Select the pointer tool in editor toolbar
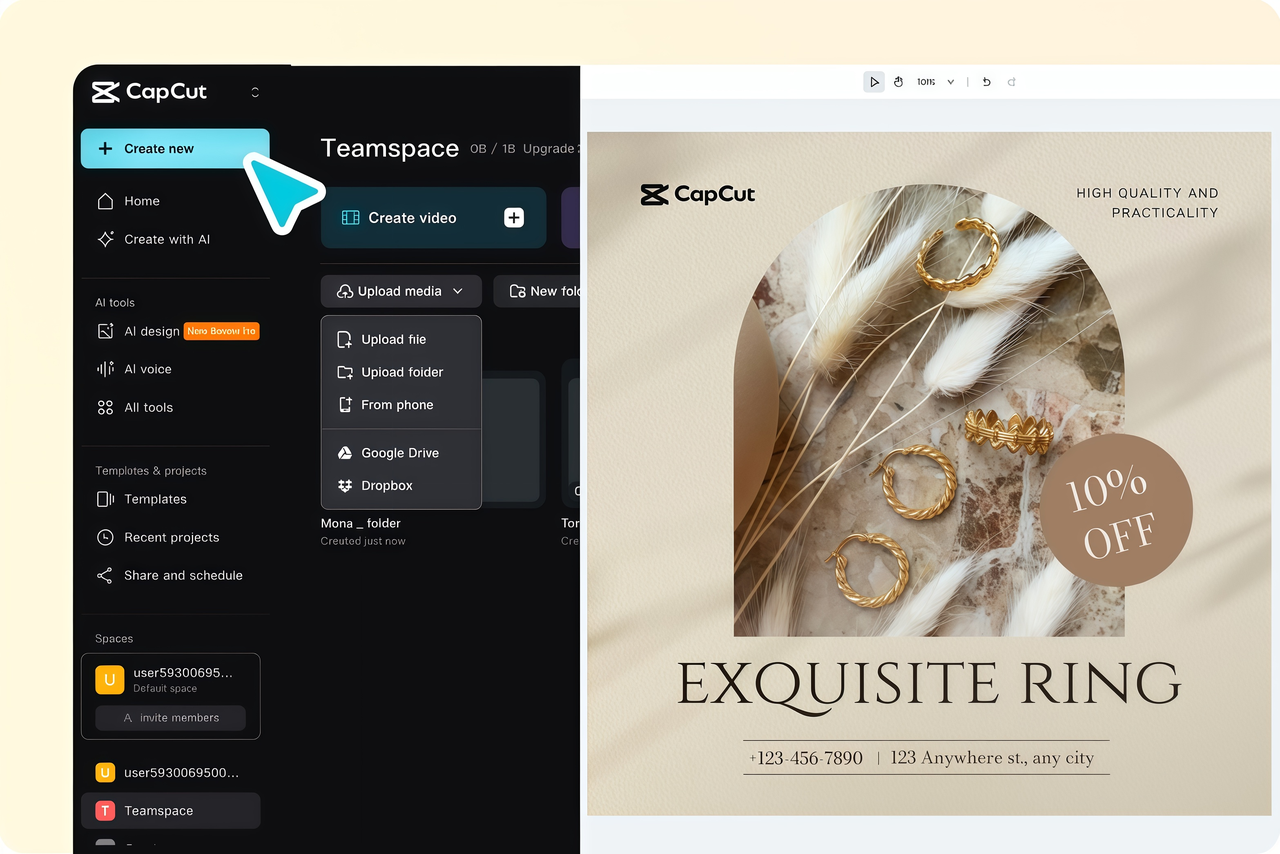 (874, 82)
